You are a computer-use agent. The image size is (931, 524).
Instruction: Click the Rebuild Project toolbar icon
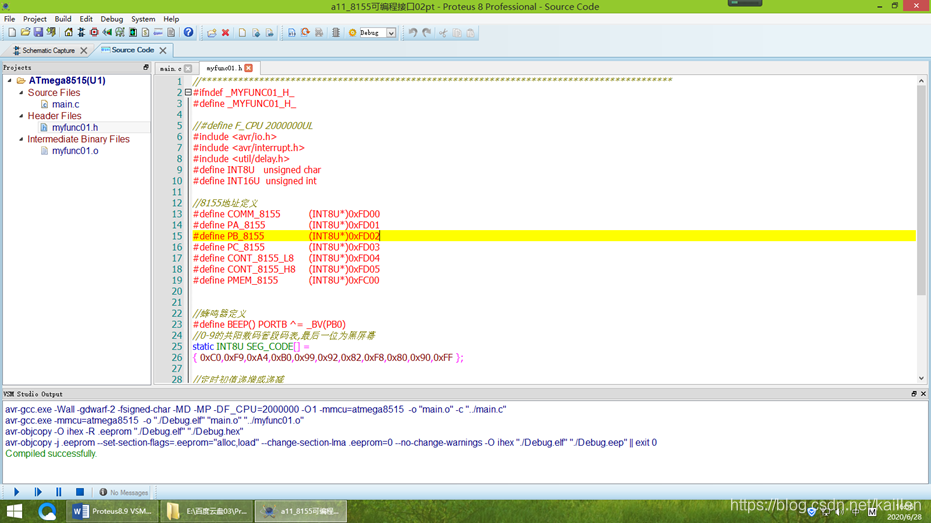click(x=305, y=33)
